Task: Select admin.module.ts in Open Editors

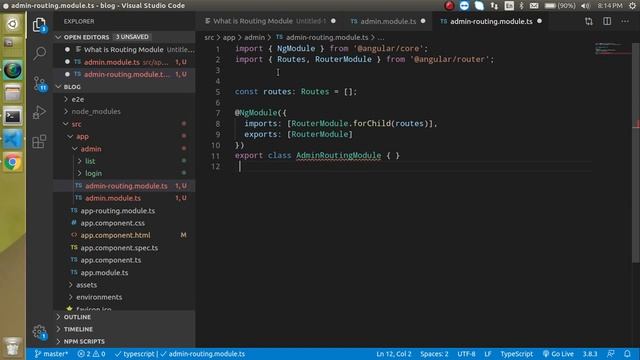Action: click(x=124, y=62)
